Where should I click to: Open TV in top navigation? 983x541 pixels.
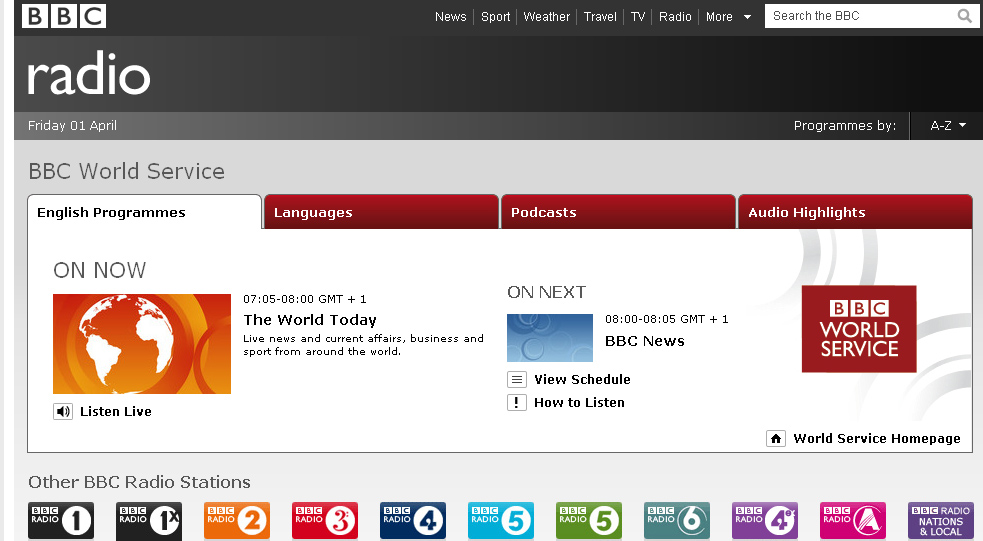pyautogui.click(x=638, y=17)
